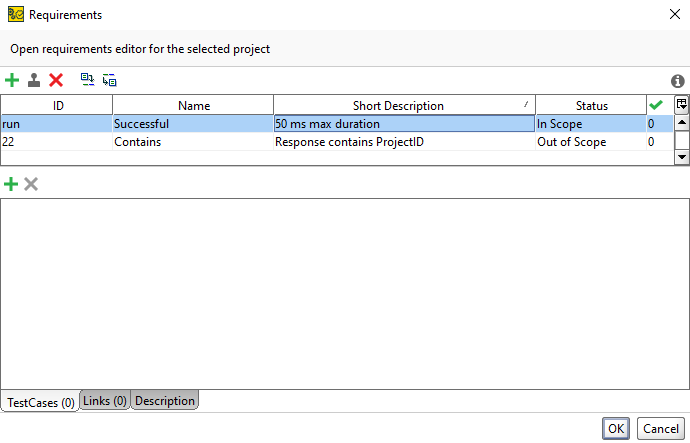Viewport: 690px width, 443px height.
Task: Click the collapse tree icon in toolbar
Action: click(x=109, y=80)
